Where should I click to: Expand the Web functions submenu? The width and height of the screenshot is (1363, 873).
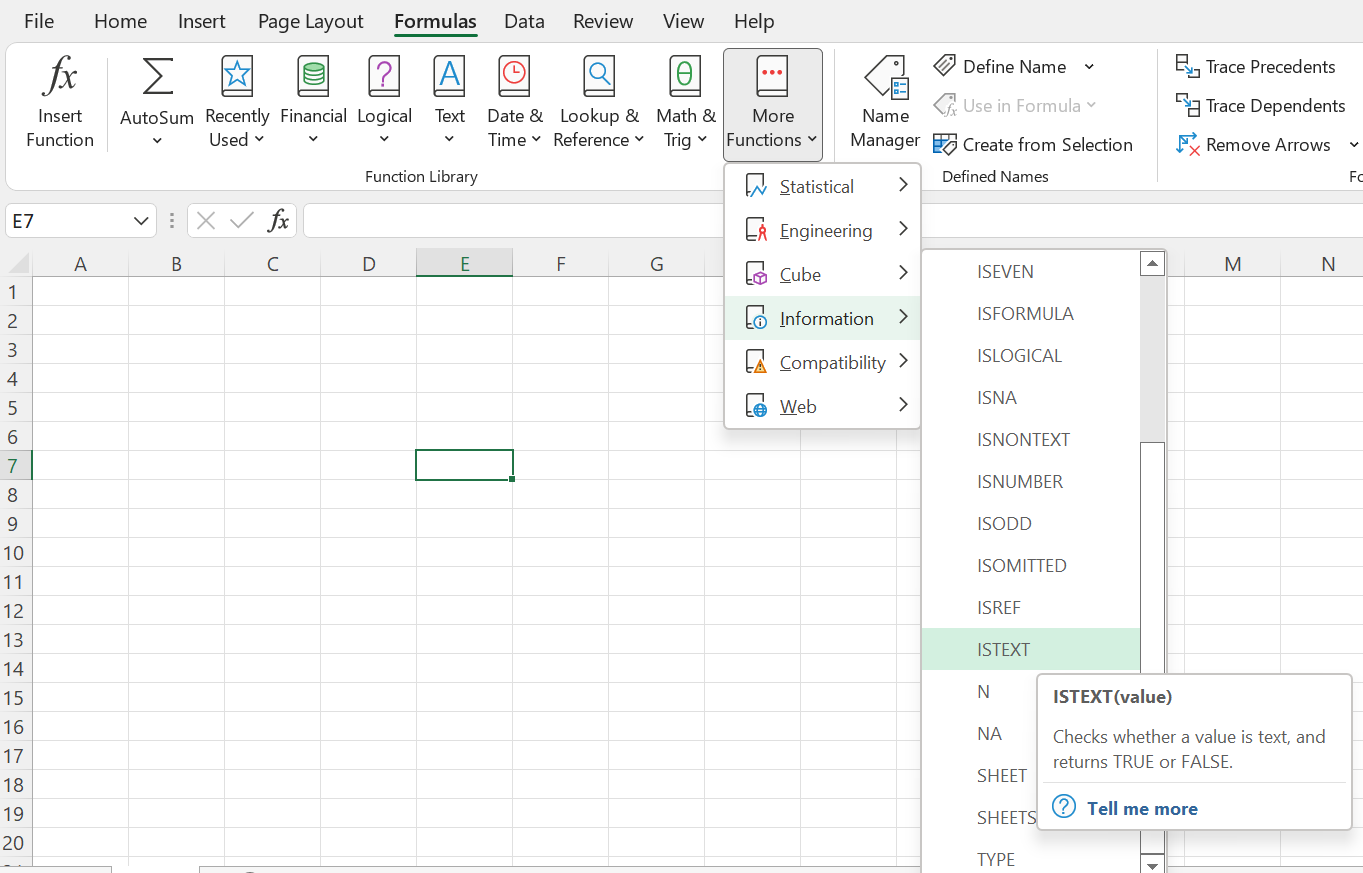[x=822, y=406]
